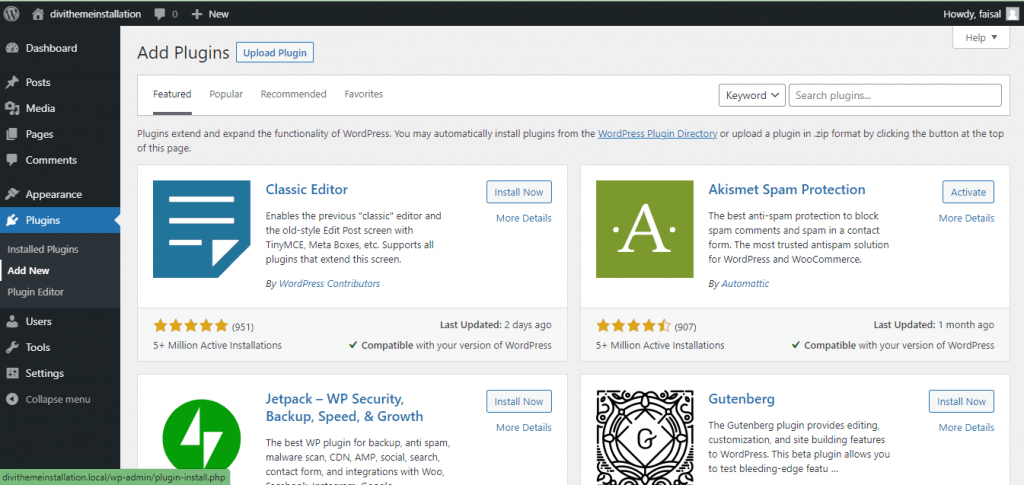Click the Akismet Spam Protection title link
Screen dimensions: 1024x485
click(x=787, y=189)
